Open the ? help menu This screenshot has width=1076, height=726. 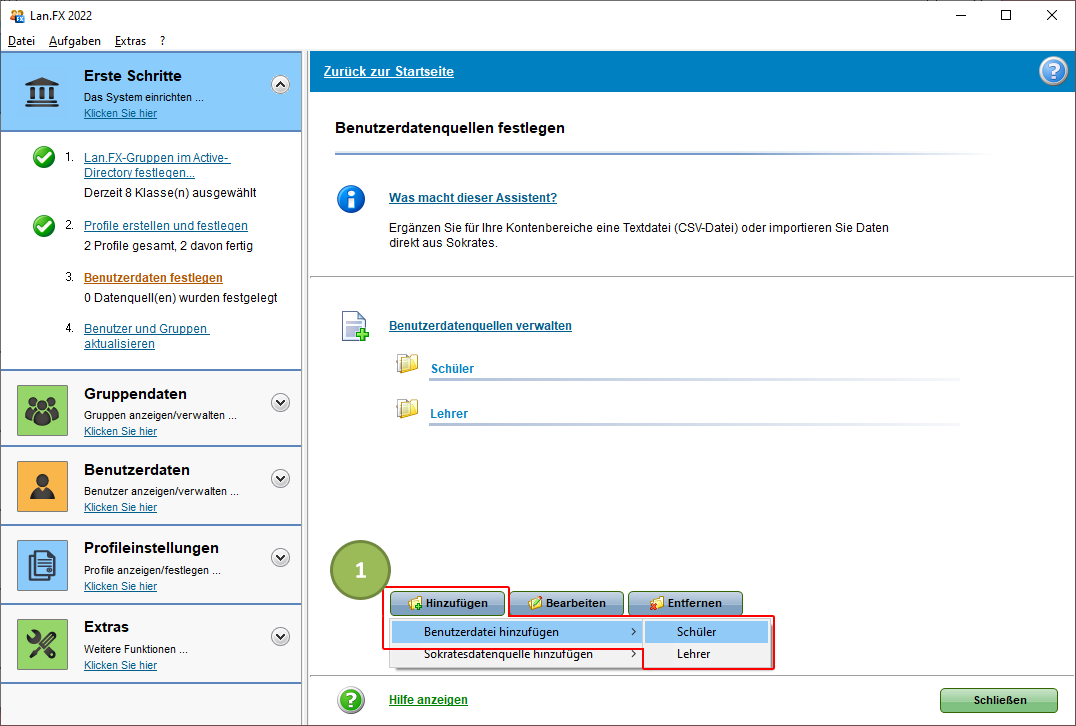163,41
